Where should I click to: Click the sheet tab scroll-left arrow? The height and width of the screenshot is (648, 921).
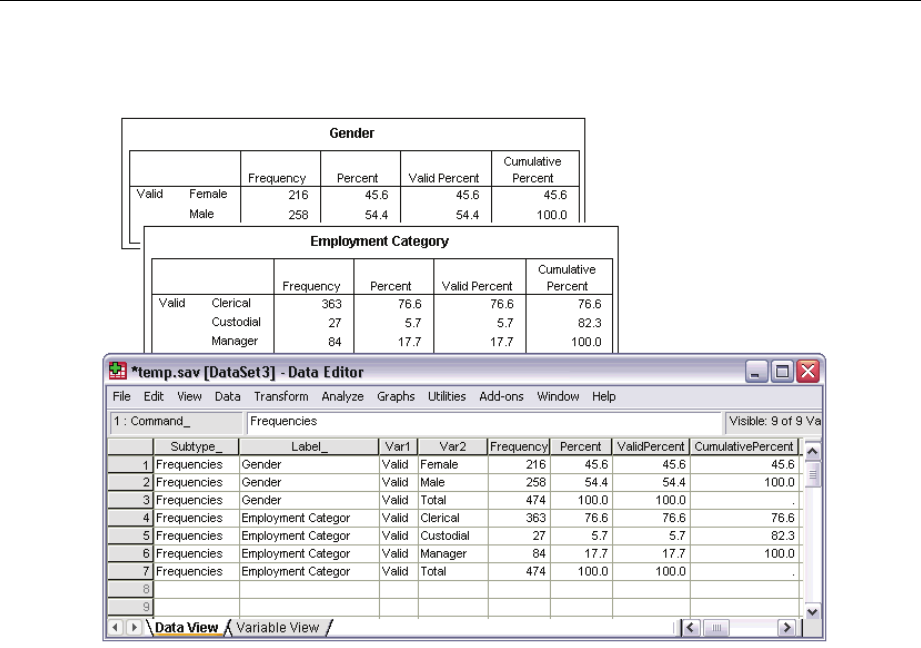[115, 627]
